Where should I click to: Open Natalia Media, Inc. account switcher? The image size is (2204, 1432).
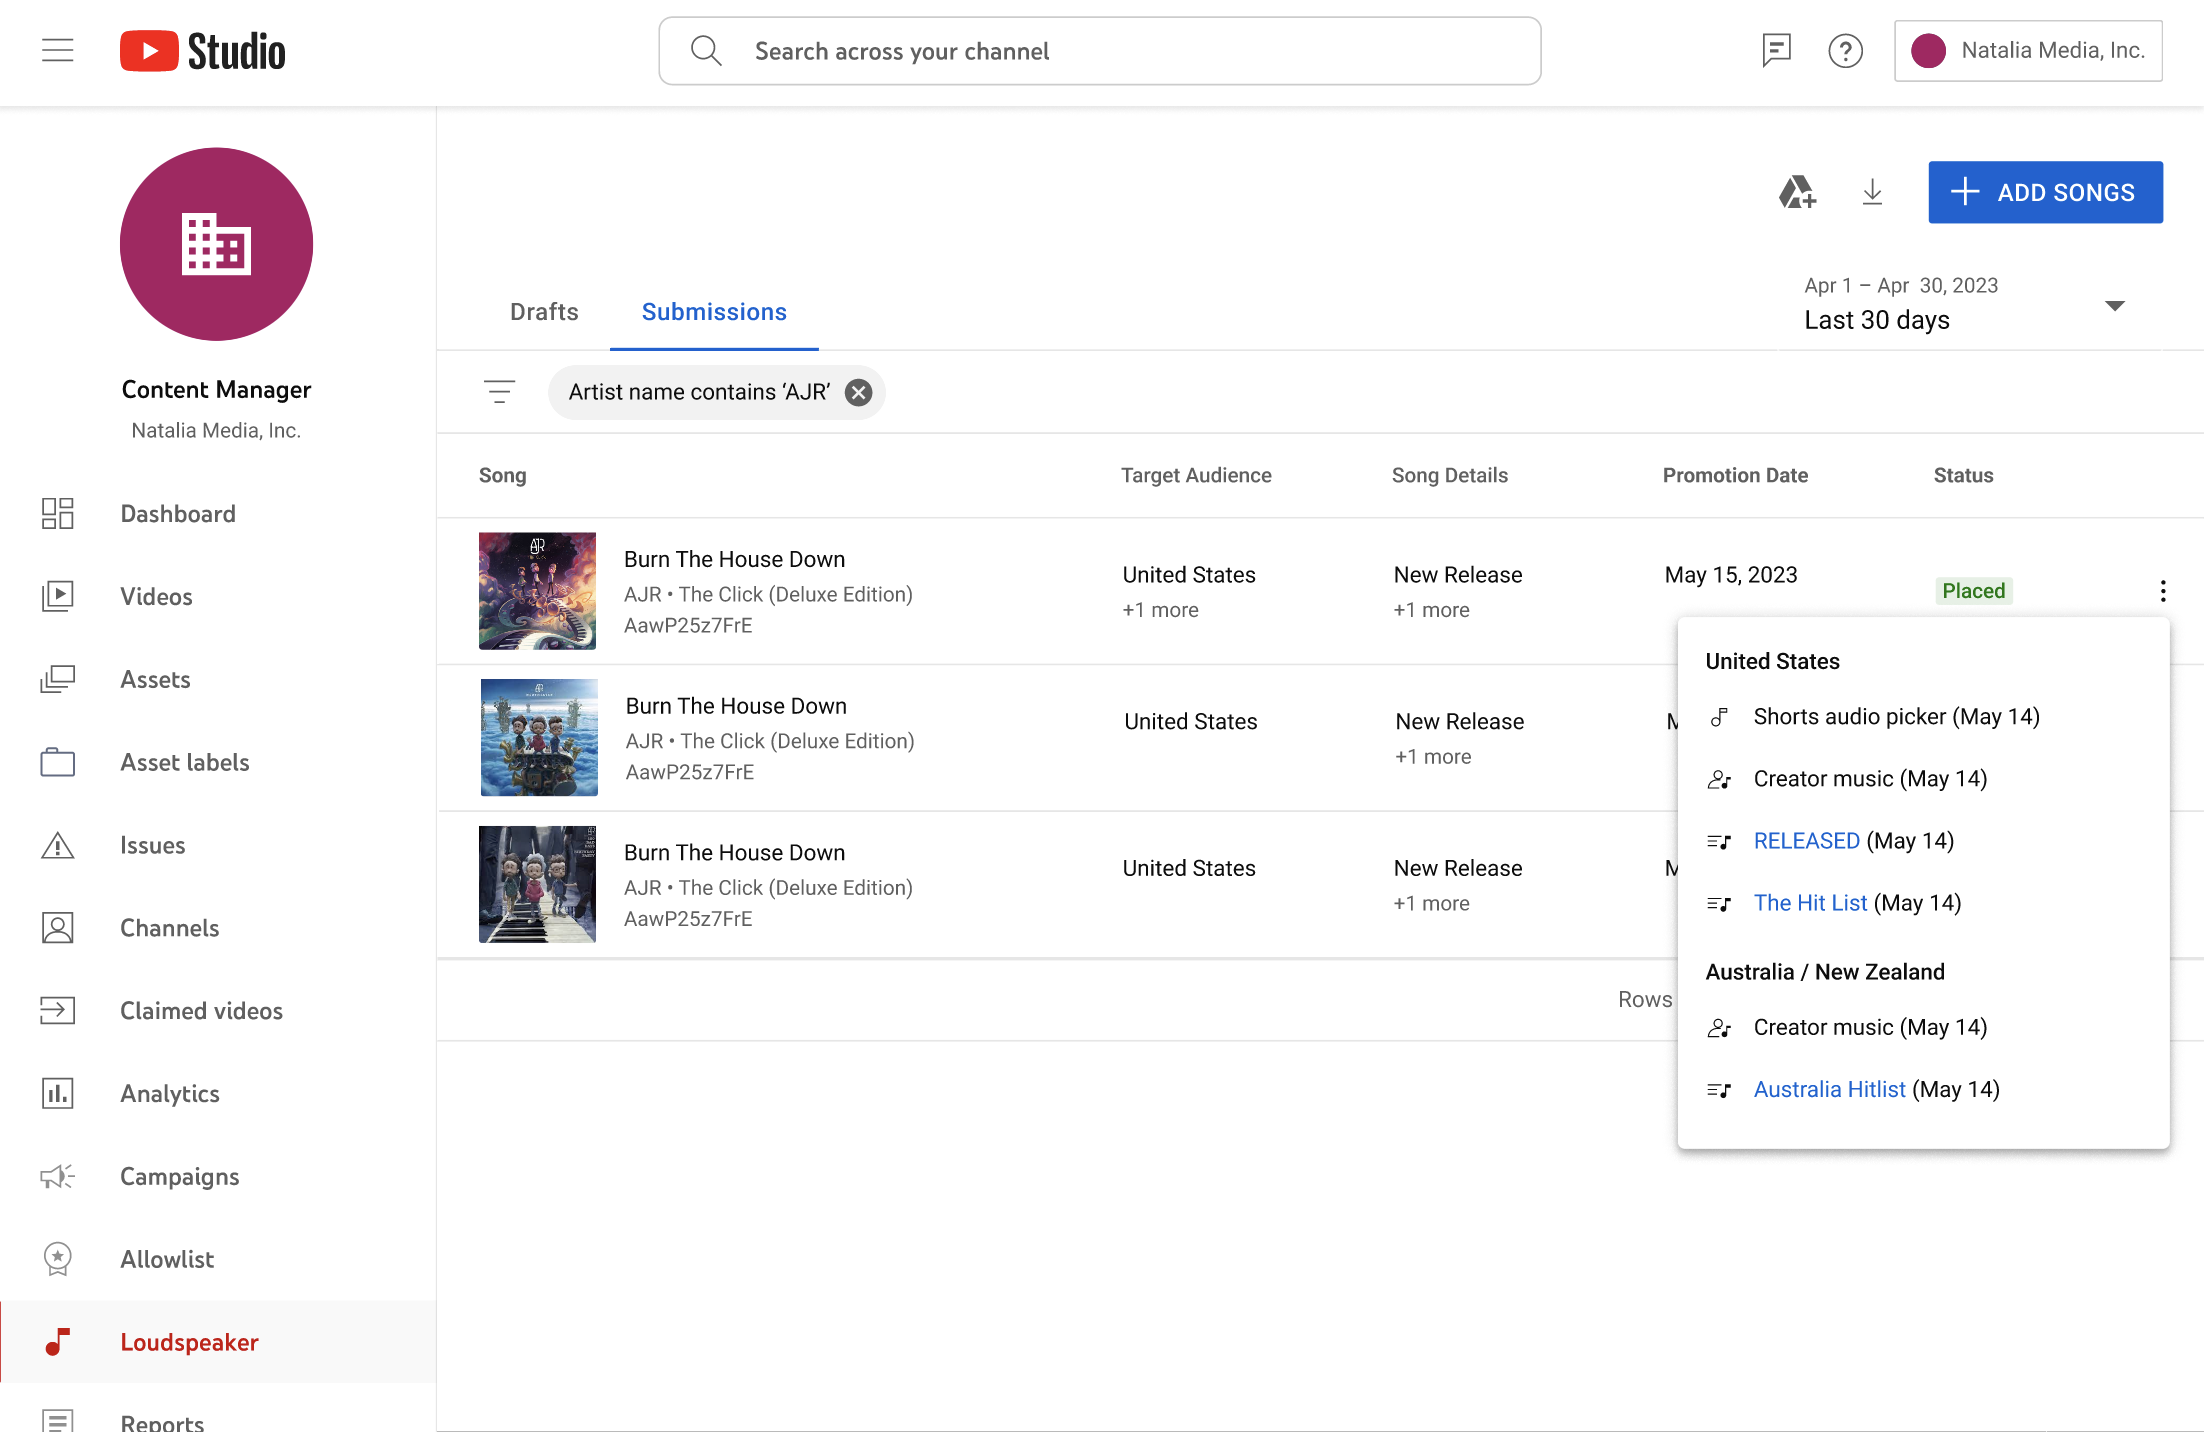pos(2028,50)
